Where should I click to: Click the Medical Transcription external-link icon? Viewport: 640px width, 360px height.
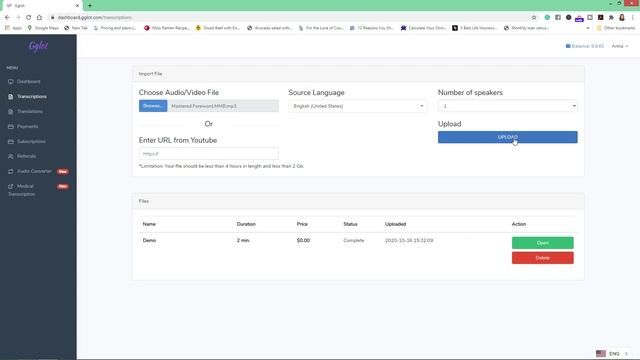click(x=11, y=187)
